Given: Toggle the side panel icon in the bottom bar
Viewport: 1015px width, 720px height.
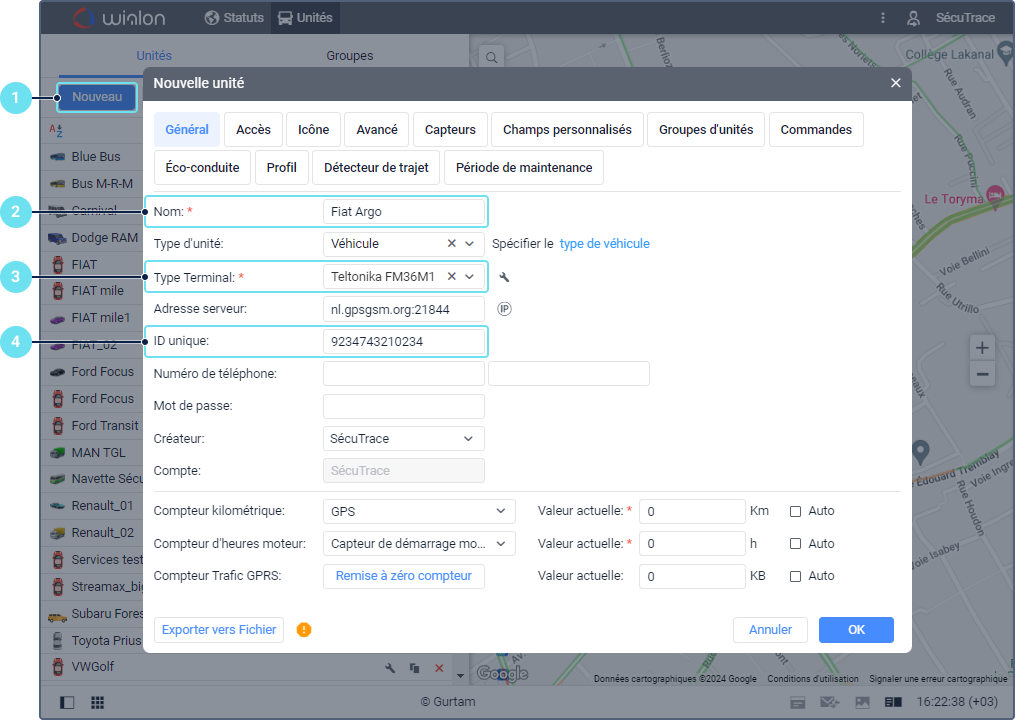Looking at the screenshot, I should (x=67, y=703).
